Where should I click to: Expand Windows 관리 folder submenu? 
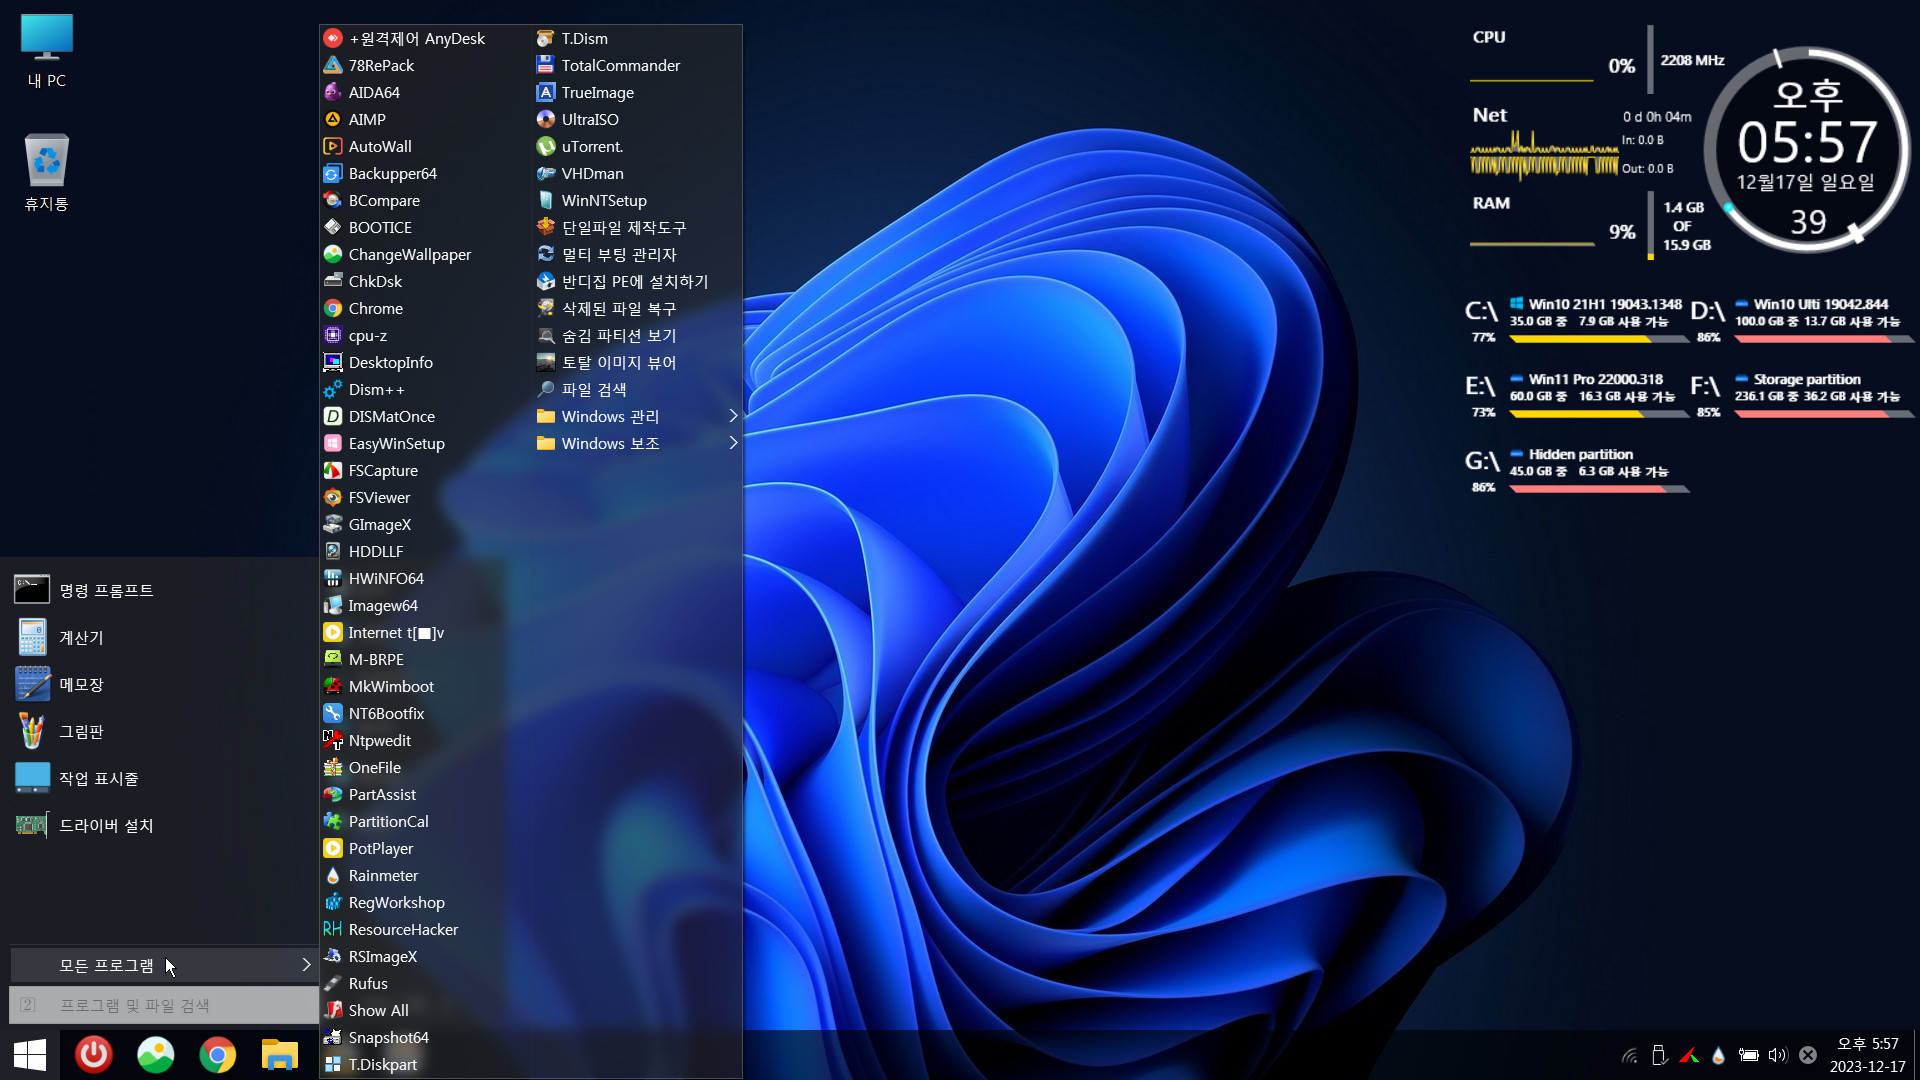click(637, 416)
